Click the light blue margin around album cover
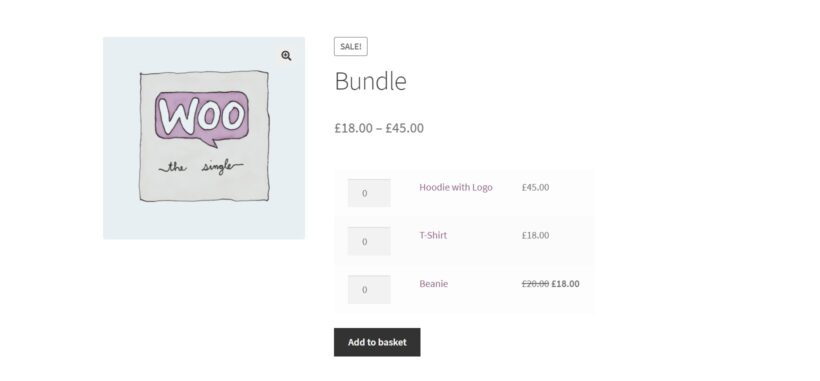 click(x=120, y=220)
